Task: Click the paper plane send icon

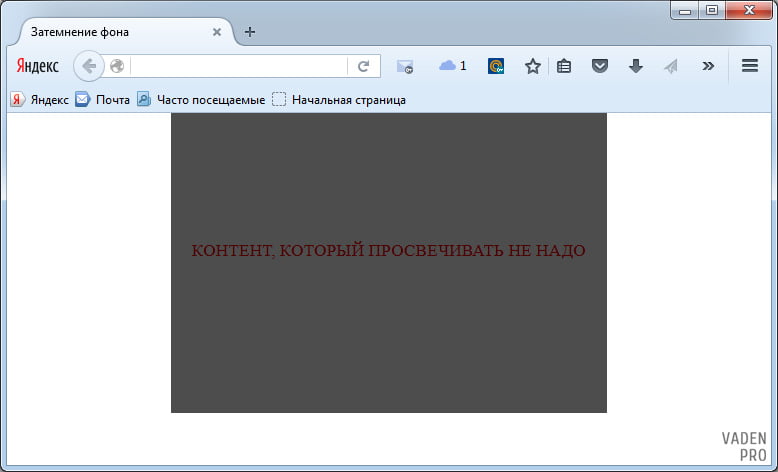Action: point(670,66)
